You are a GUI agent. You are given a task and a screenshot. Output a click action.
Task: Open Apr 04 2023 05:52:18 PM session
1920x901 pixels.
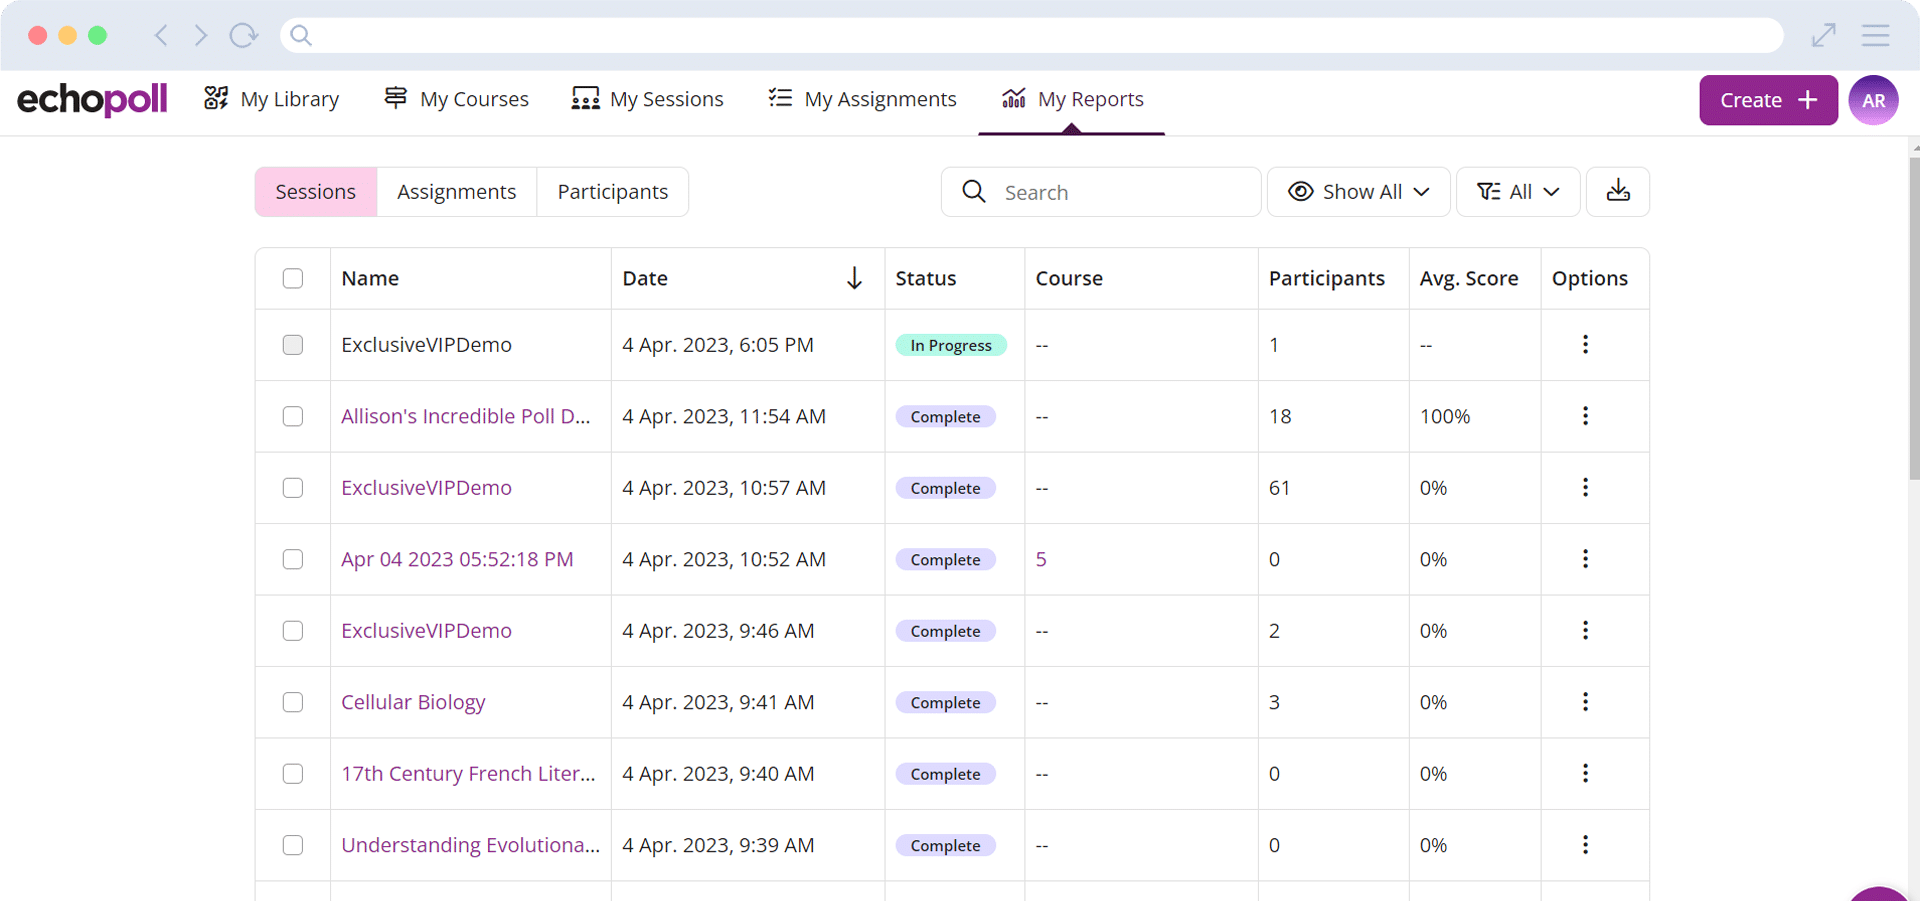coord(457,559)
